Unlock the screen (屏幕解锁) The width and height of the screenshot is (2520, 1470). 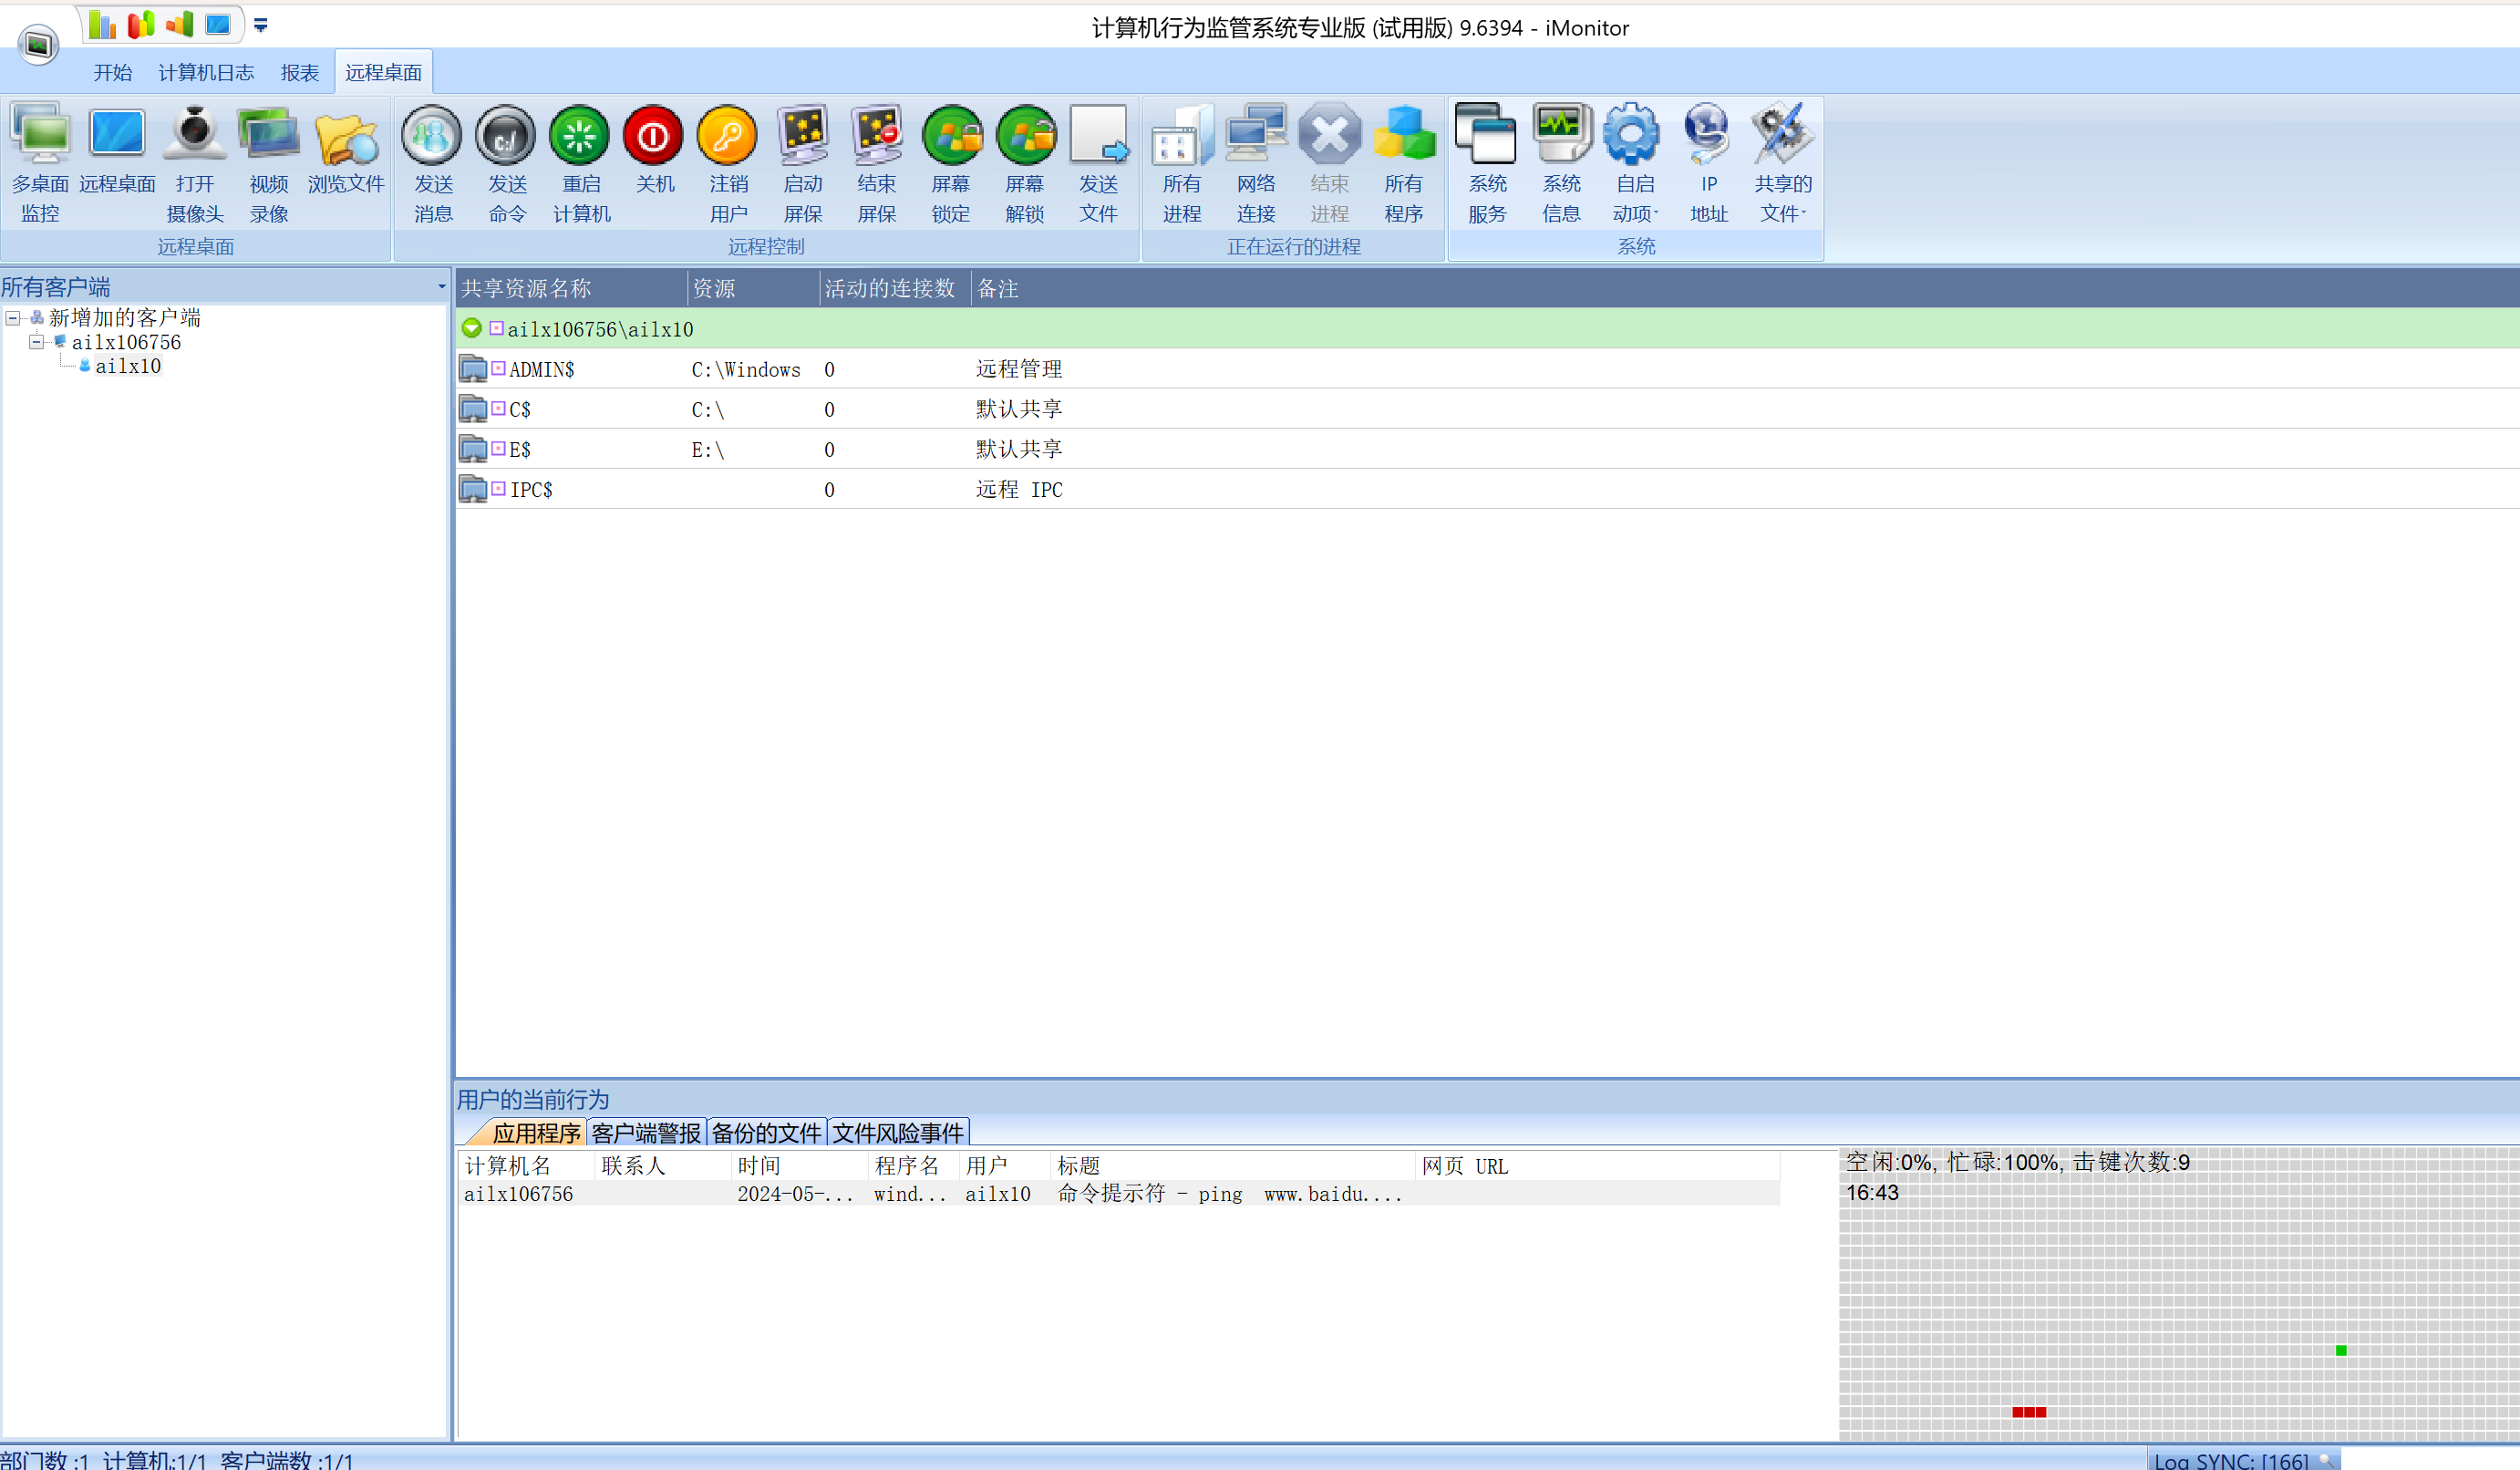click(1024, 164)
